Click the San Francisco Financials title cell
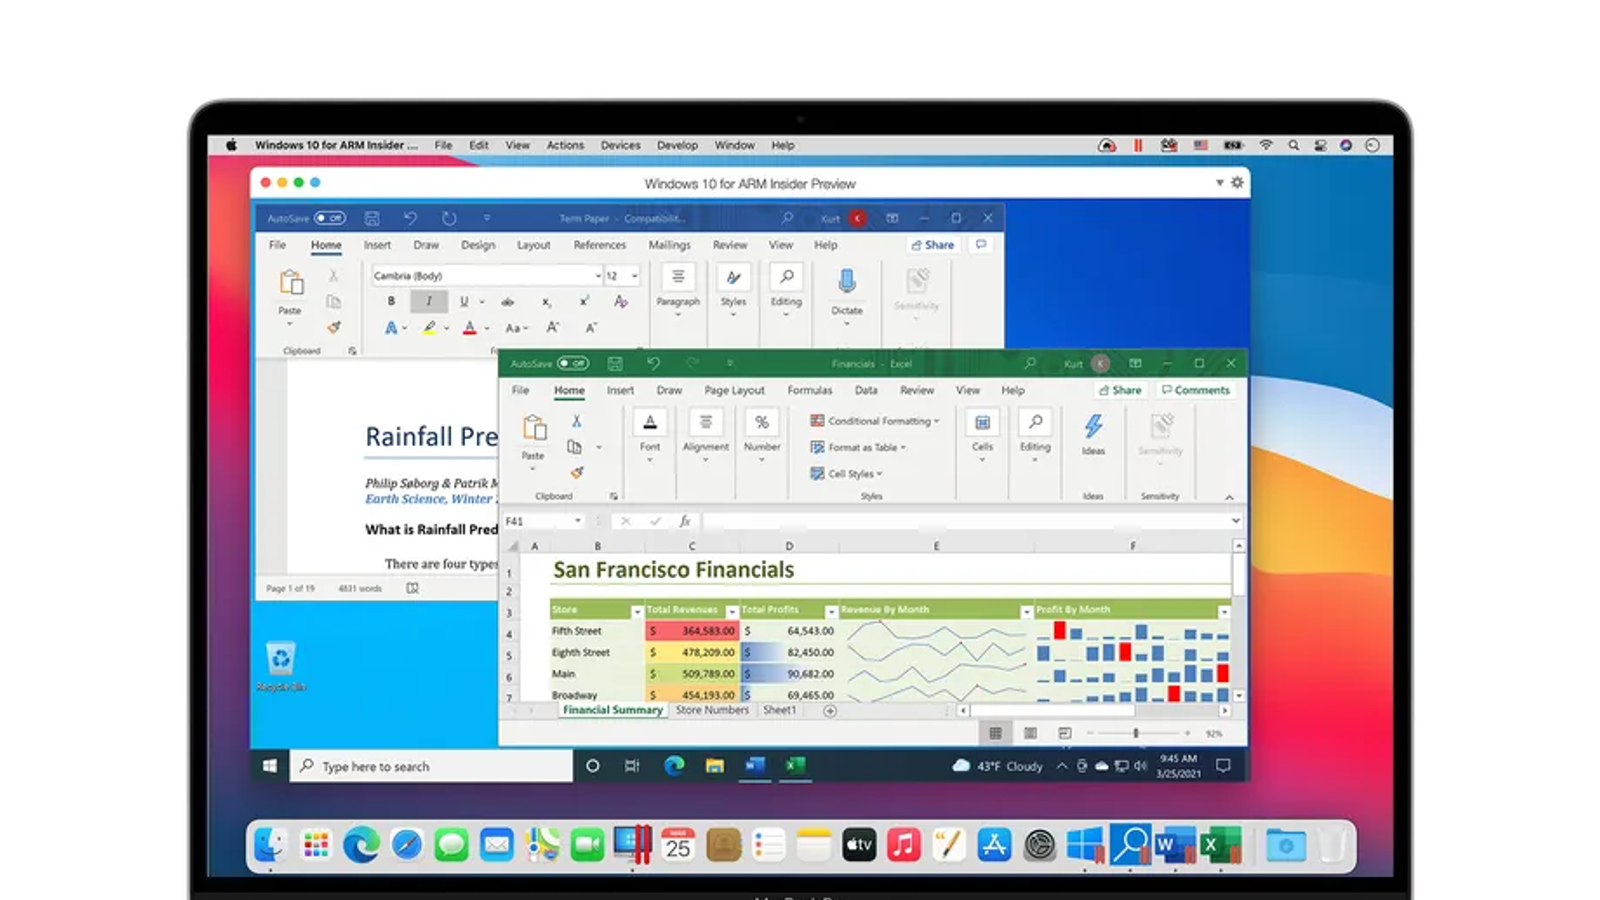The width and height of the screenshot is (1600, 900). [674, 570]
